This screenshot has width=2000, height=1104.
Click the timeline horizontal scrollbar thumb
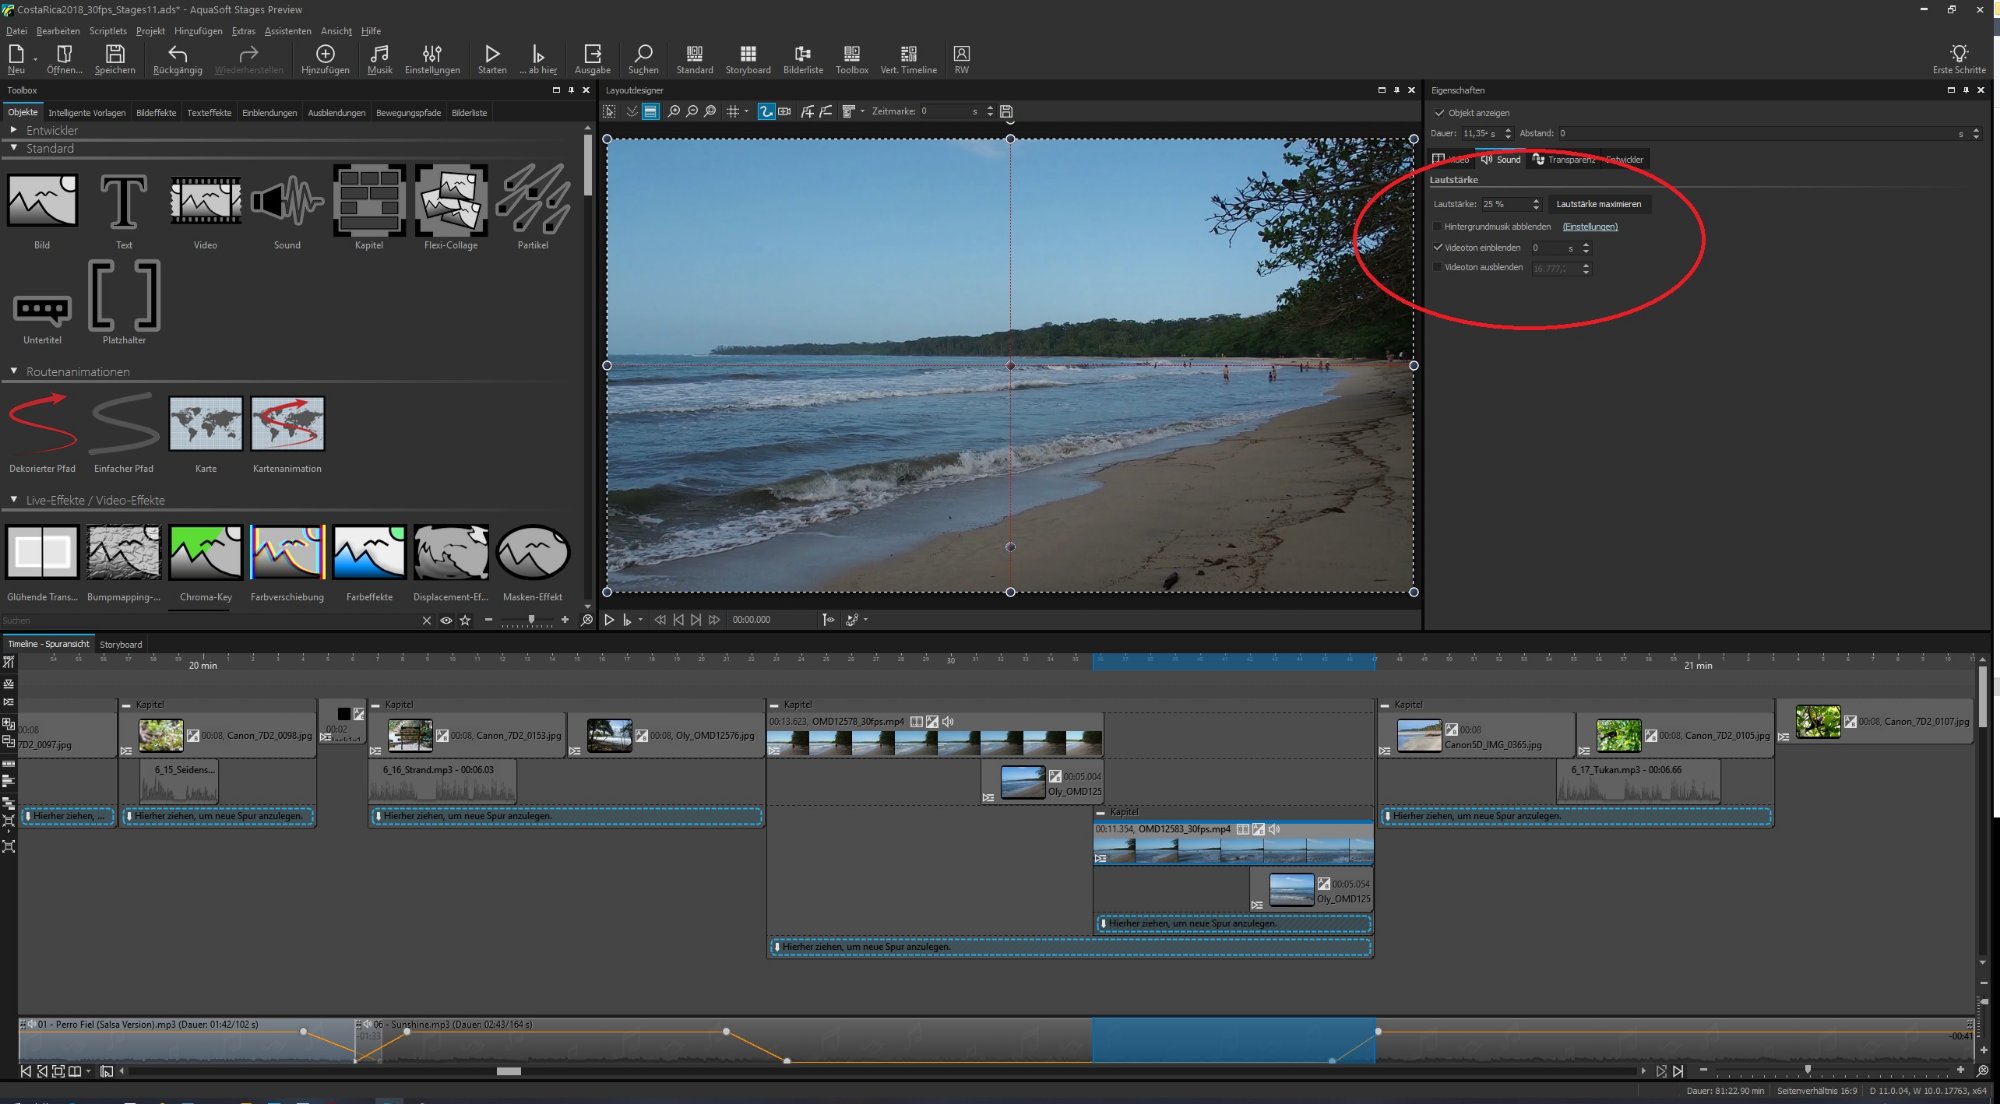click(509, 1071)
